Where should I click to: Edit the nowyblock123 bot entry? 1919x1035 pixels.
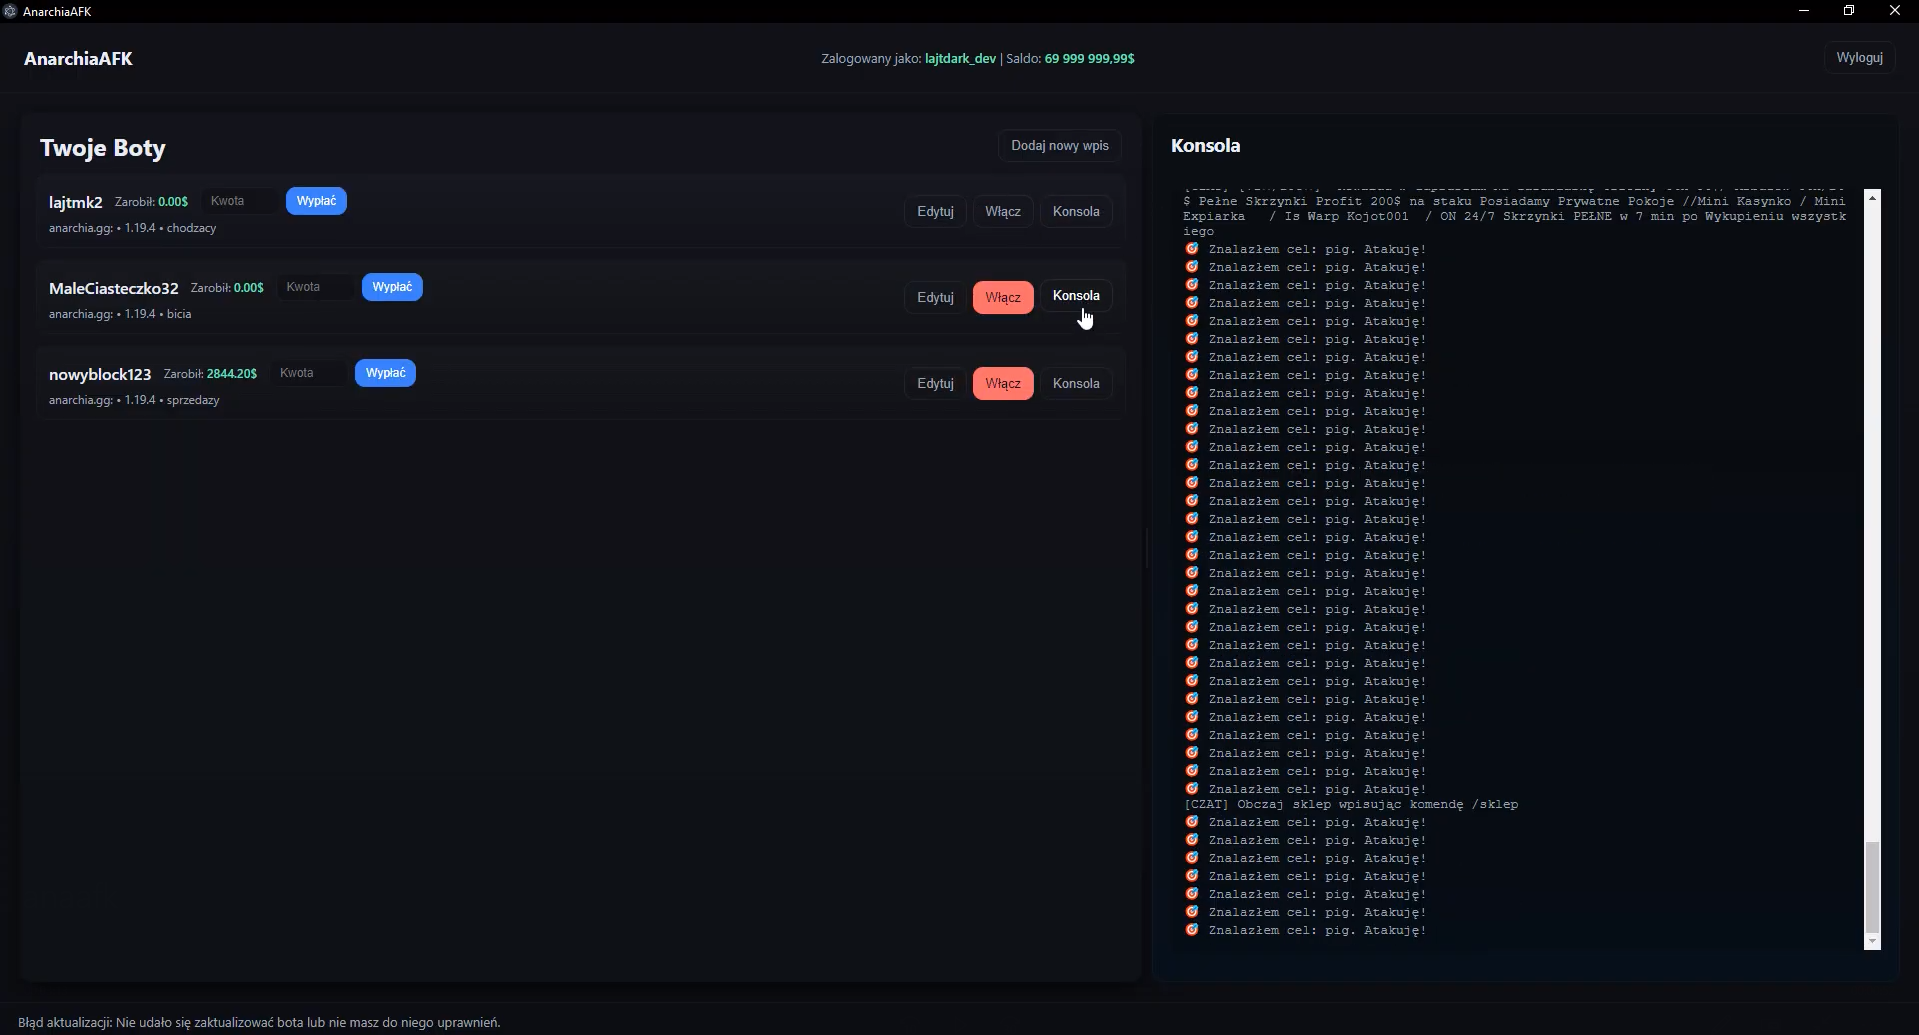tap(935, 384)
